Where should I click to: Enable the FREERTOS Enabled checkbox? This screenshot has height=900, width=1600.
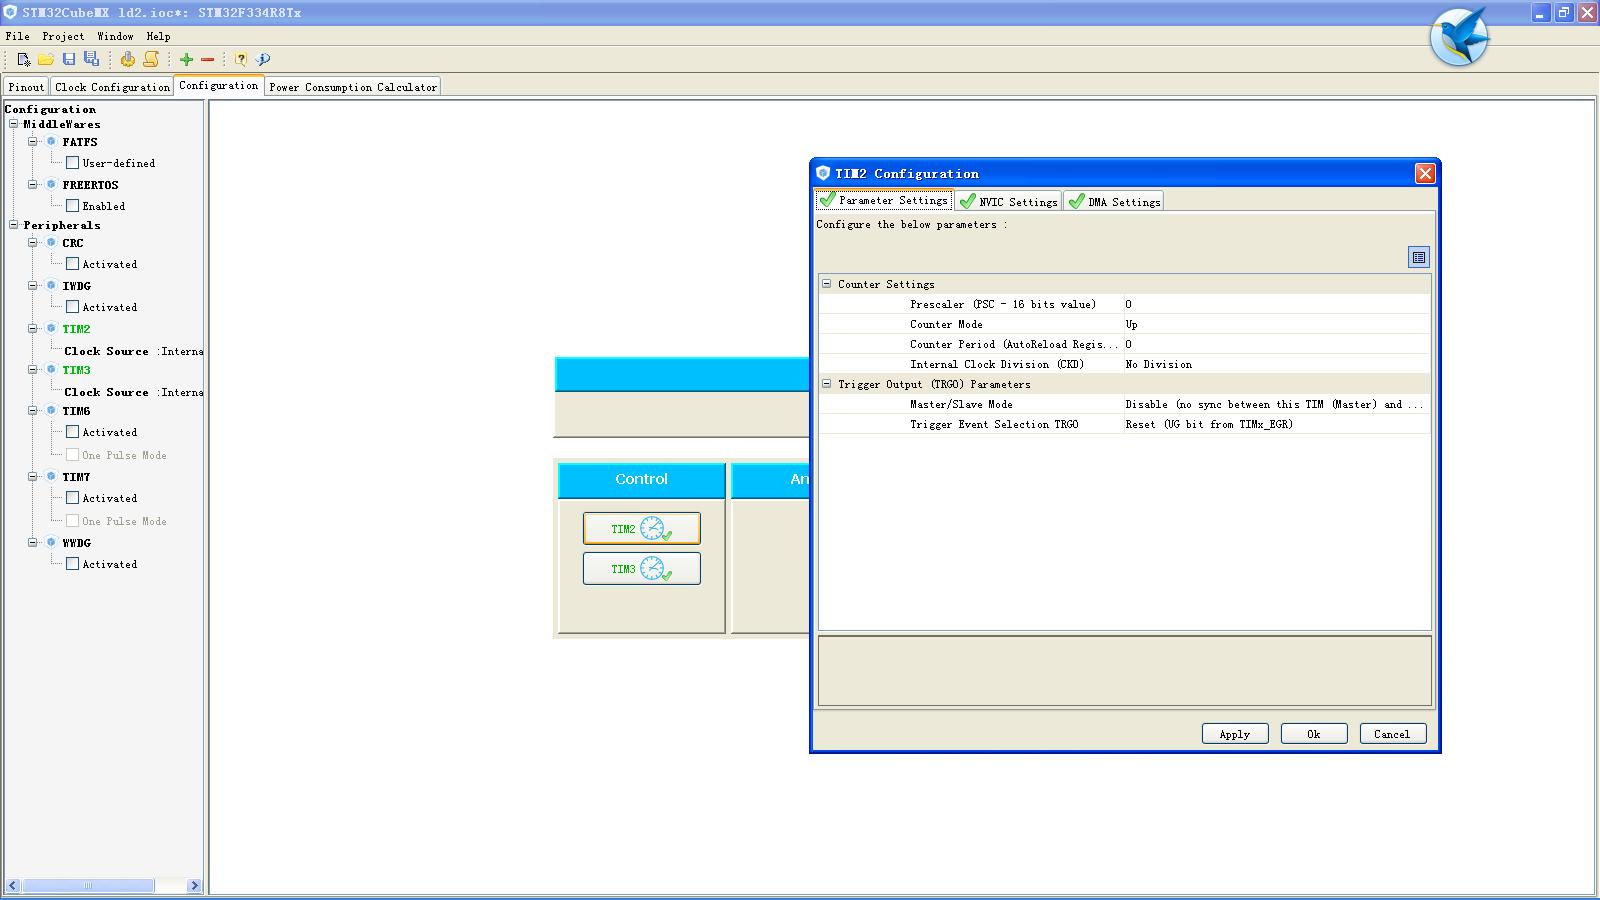tap(72, 206)
